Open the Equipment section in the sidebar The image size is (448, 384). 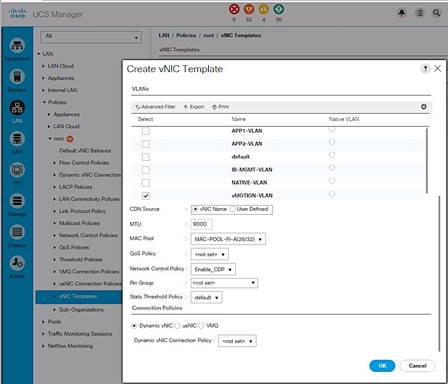(17, 45)
